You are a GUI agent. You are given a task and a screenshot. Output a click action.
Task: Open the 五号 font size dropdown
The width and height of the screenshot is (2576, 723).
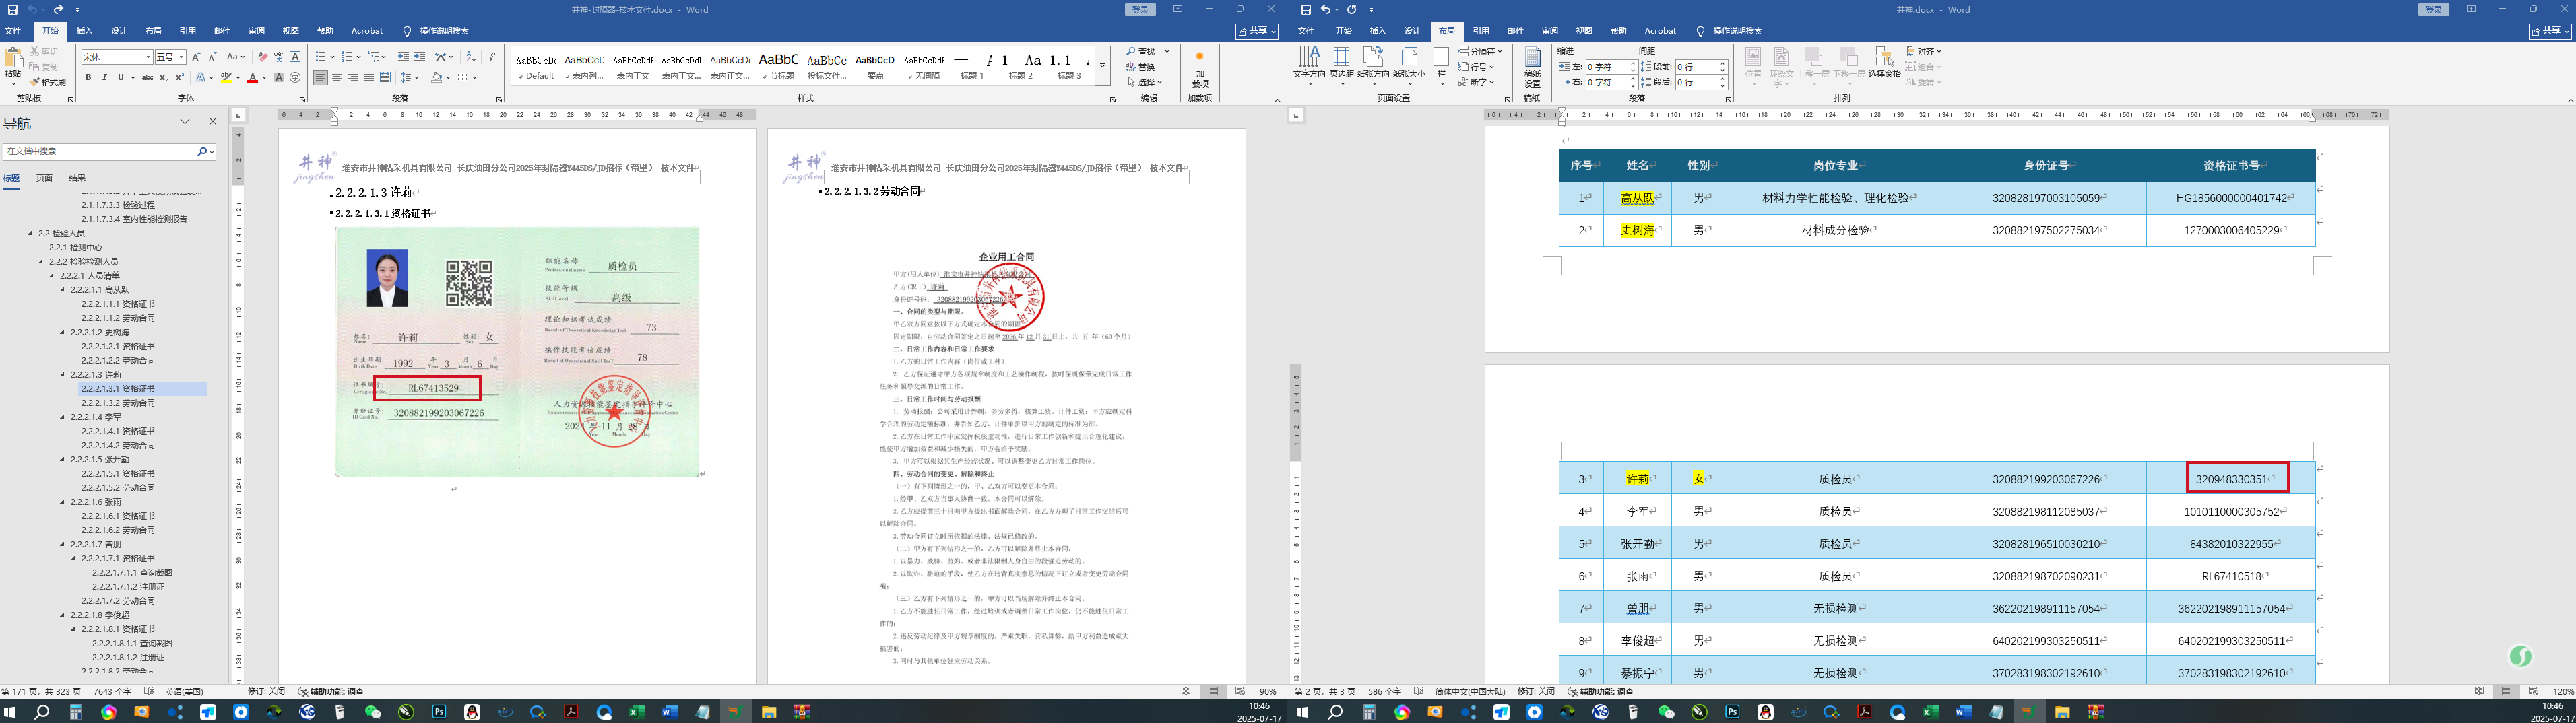click(181, 57)
